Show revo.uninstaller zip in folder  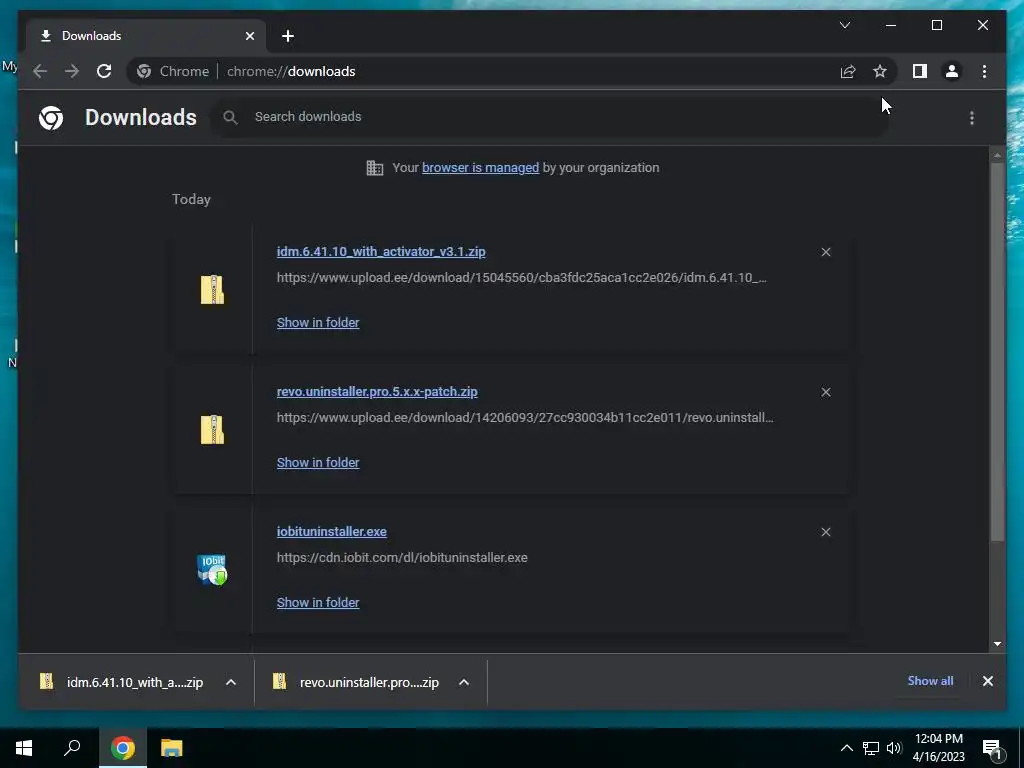pos(318,462)
